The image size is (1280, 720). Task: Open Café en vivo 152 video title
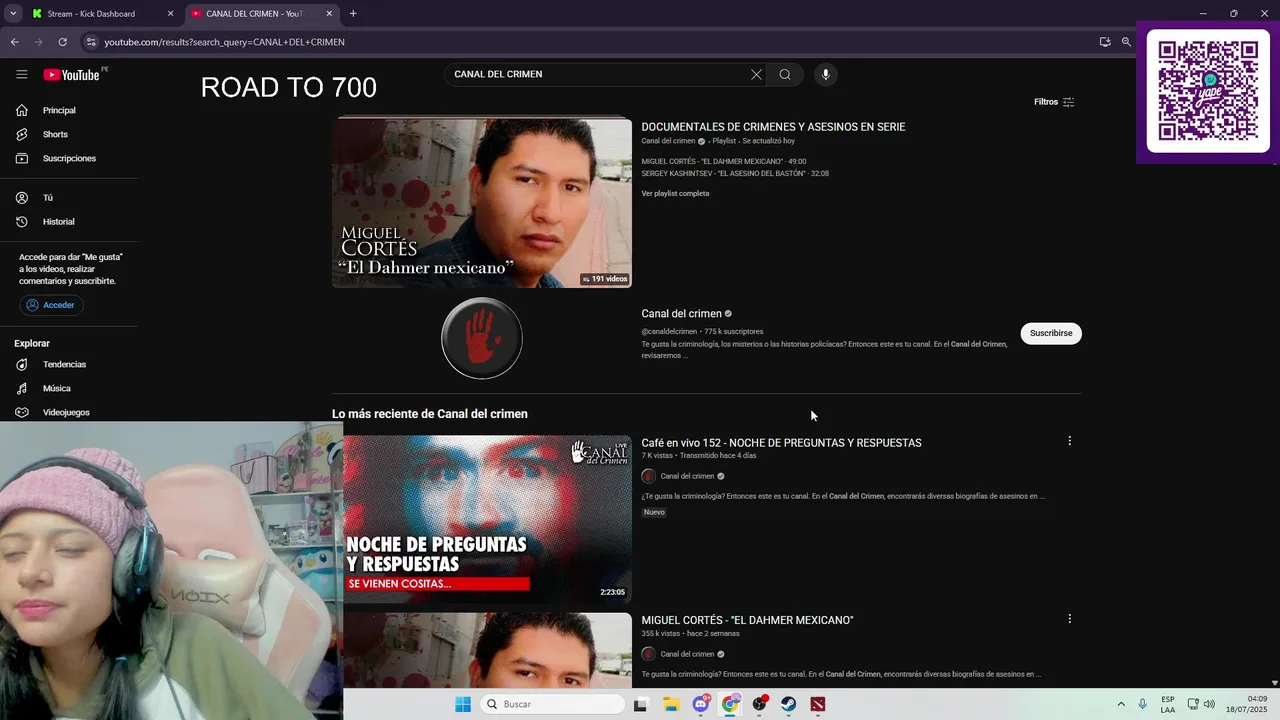point(781,443)
